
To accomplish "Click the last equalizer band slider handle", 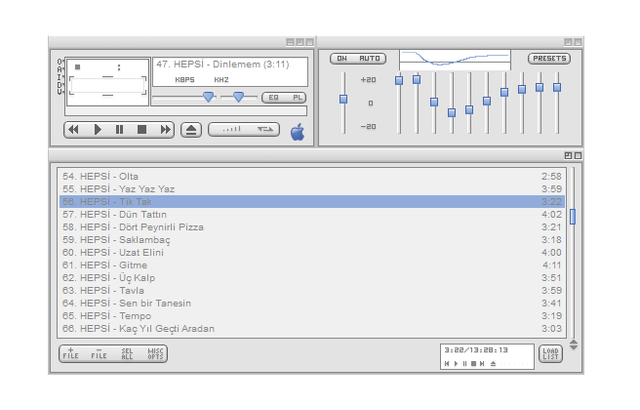I will [x=557, y=87].
